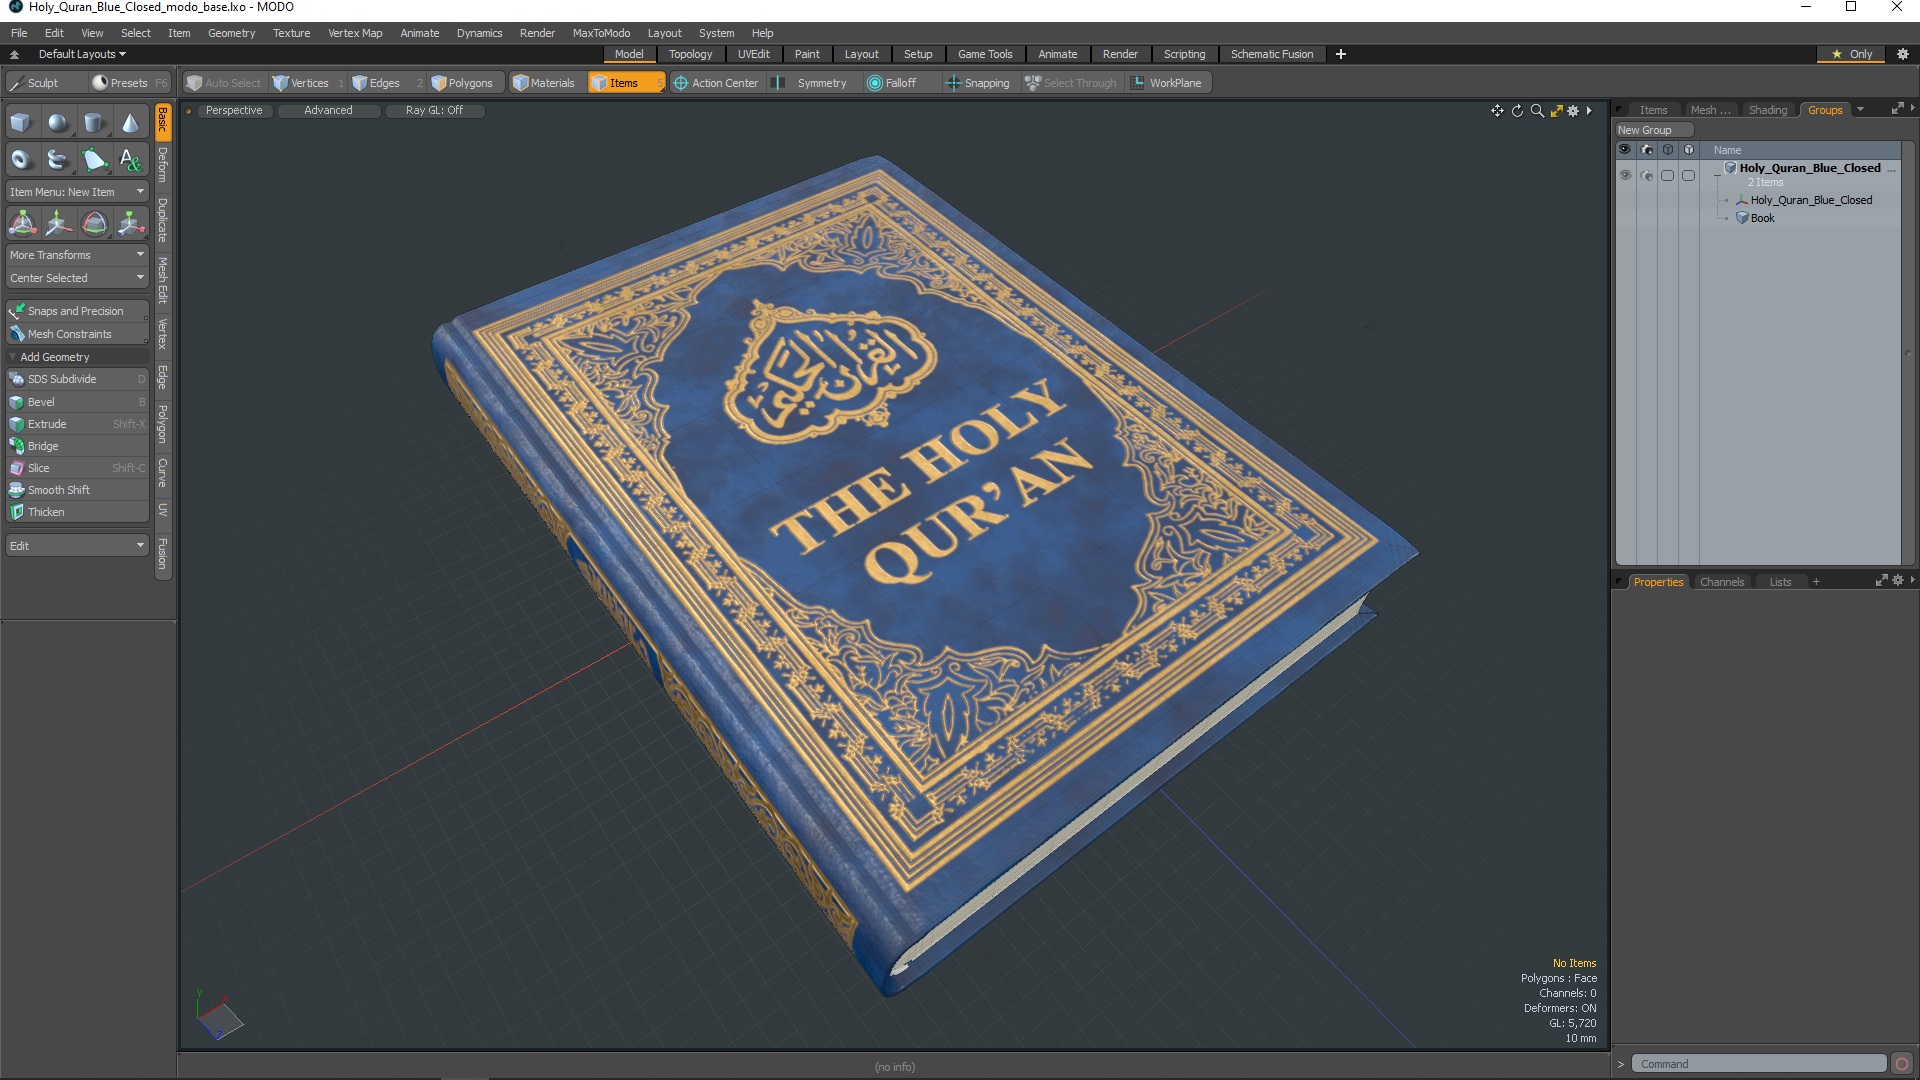
Task: Open the text tool icon
Action: (x=130, y=159)
